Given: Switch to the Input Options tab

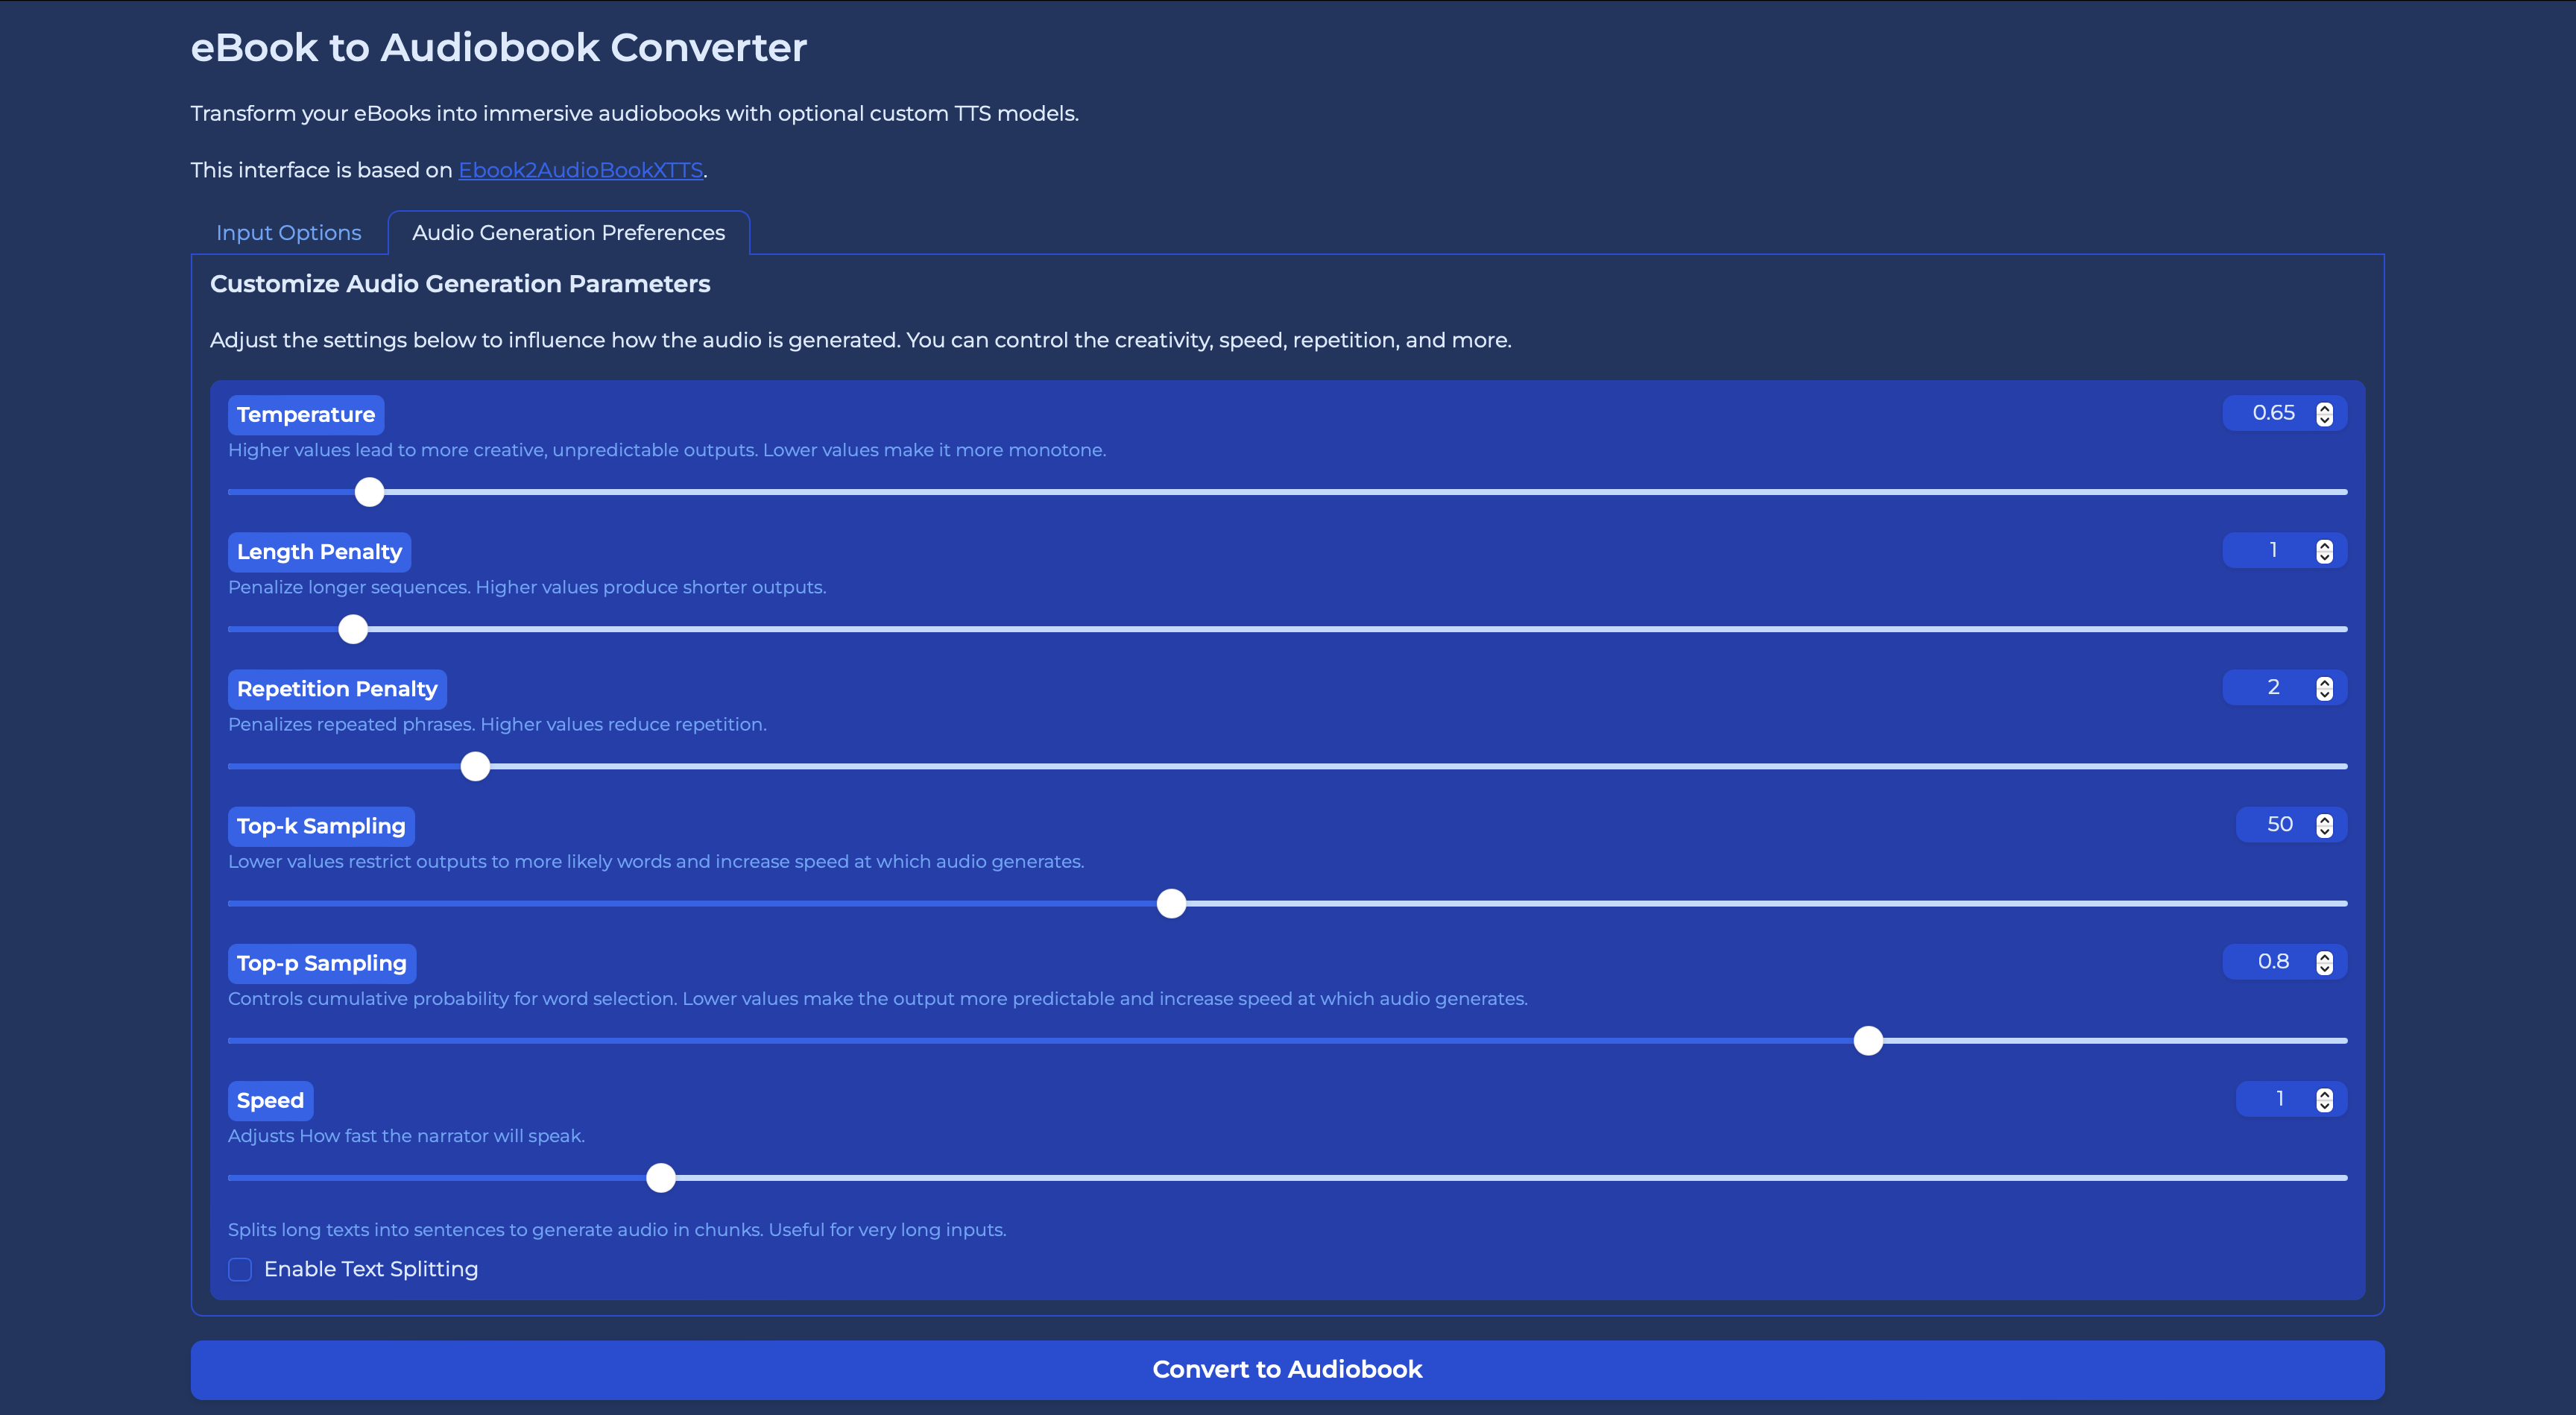Looking at the screenshot, I should [288, 233].
